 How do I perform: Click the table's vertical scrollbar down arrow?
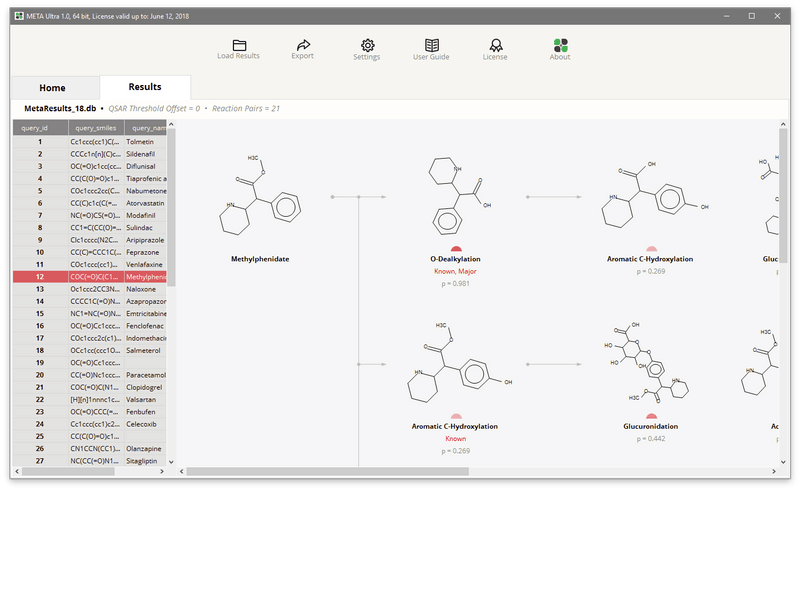[171, 462]
